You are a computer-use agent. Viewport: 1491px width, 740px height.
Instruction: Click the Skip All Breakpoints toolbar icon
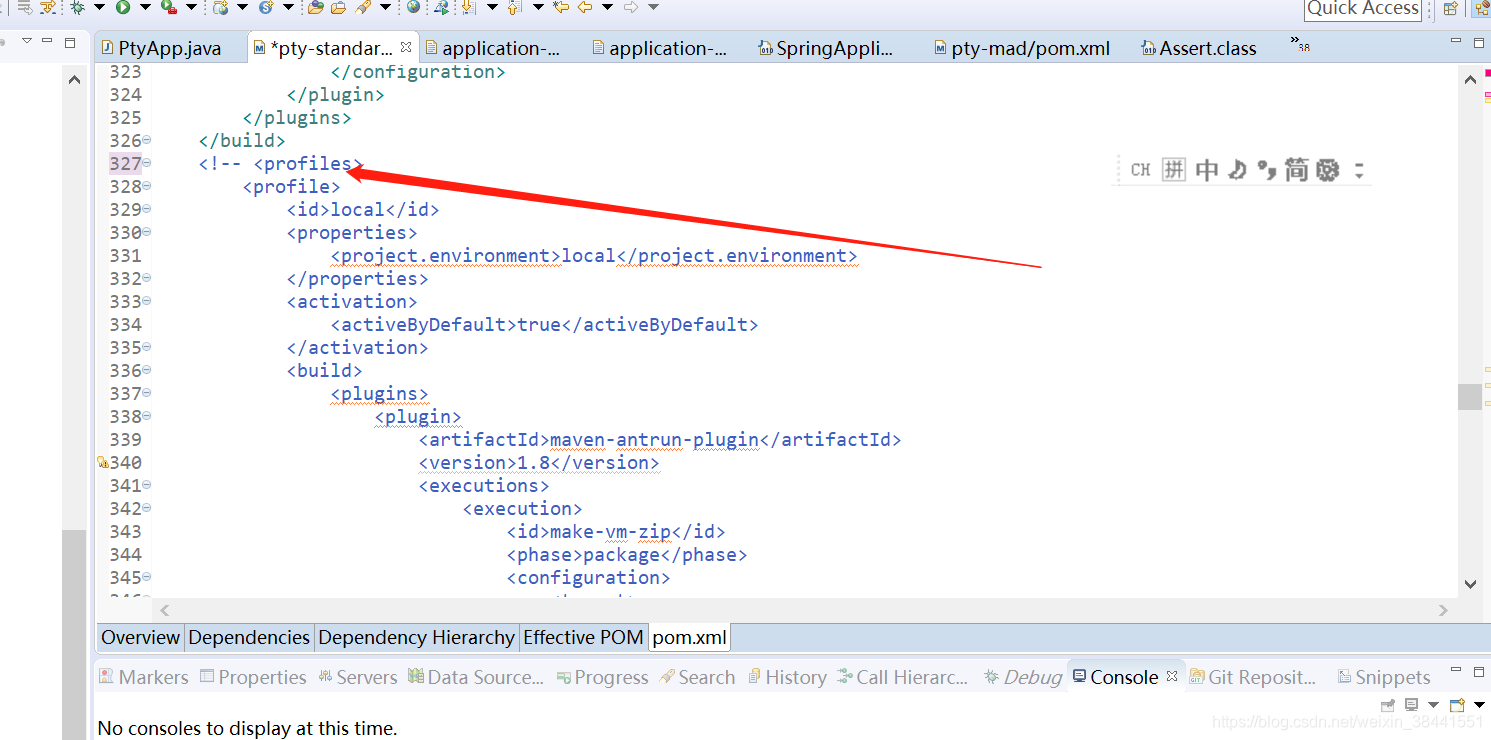(x=24, y=7)
